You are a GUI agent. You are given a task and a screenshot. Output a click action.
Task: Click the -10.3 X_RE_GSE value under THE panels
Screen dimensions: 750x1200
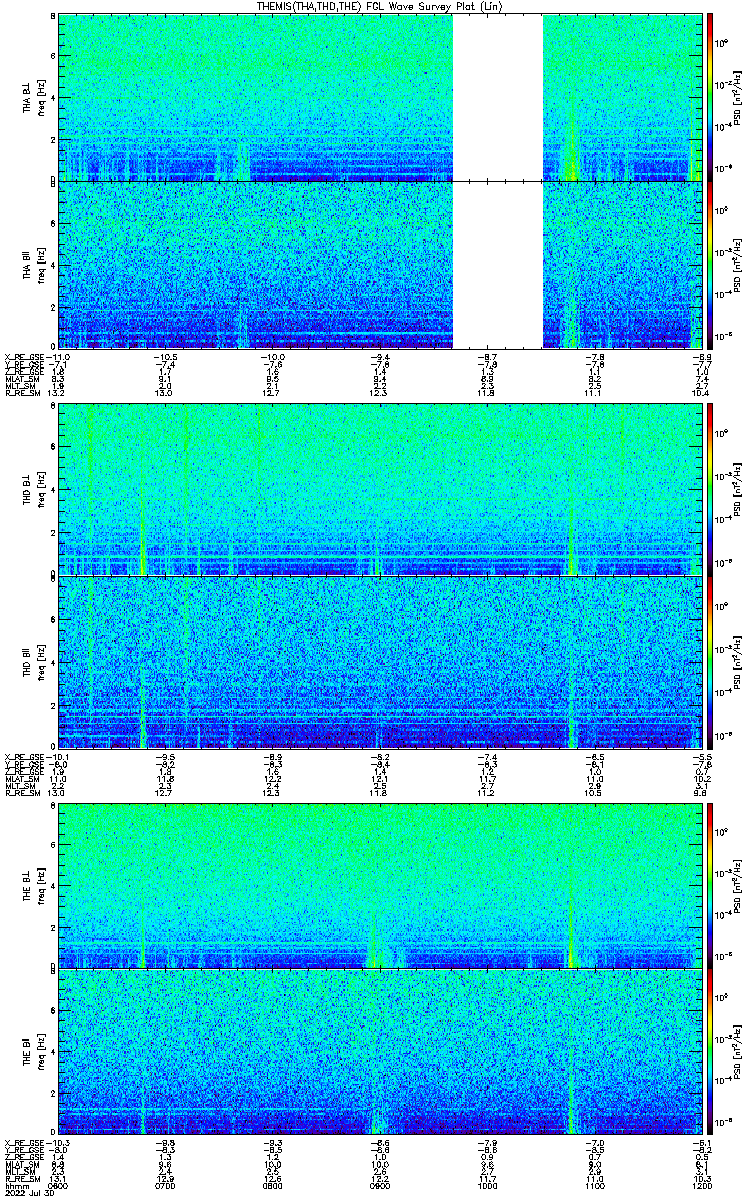pos(57,1141)
